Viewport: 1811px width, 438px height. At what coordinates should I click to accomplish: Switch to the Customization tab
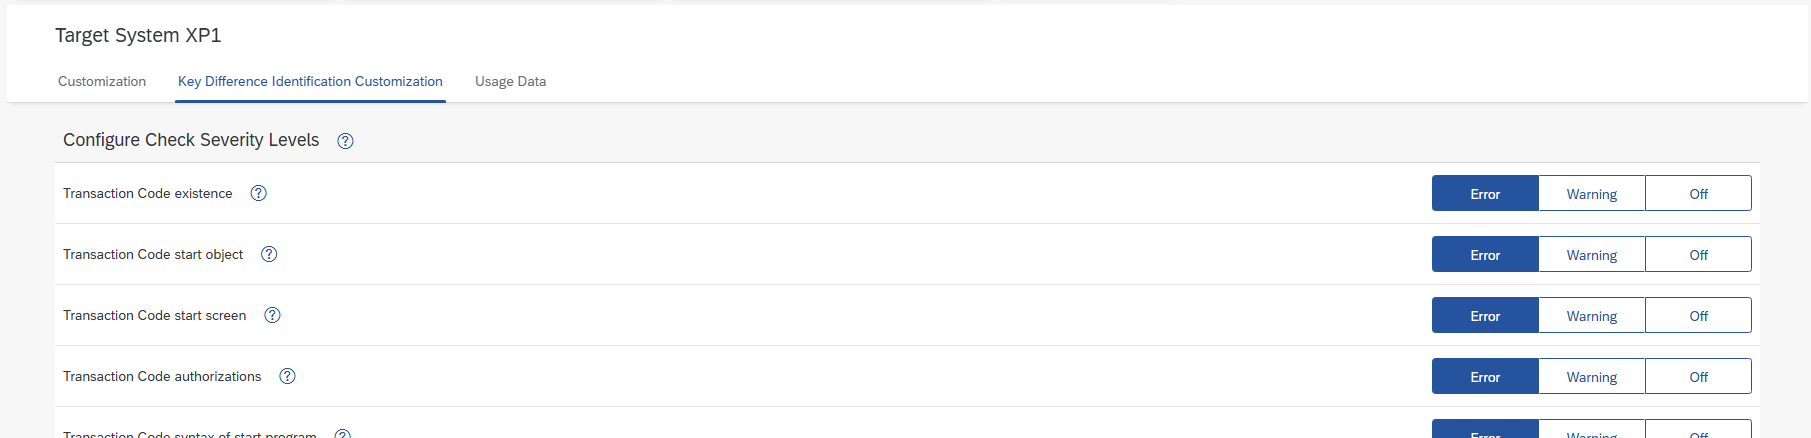(x=102, y=81)
